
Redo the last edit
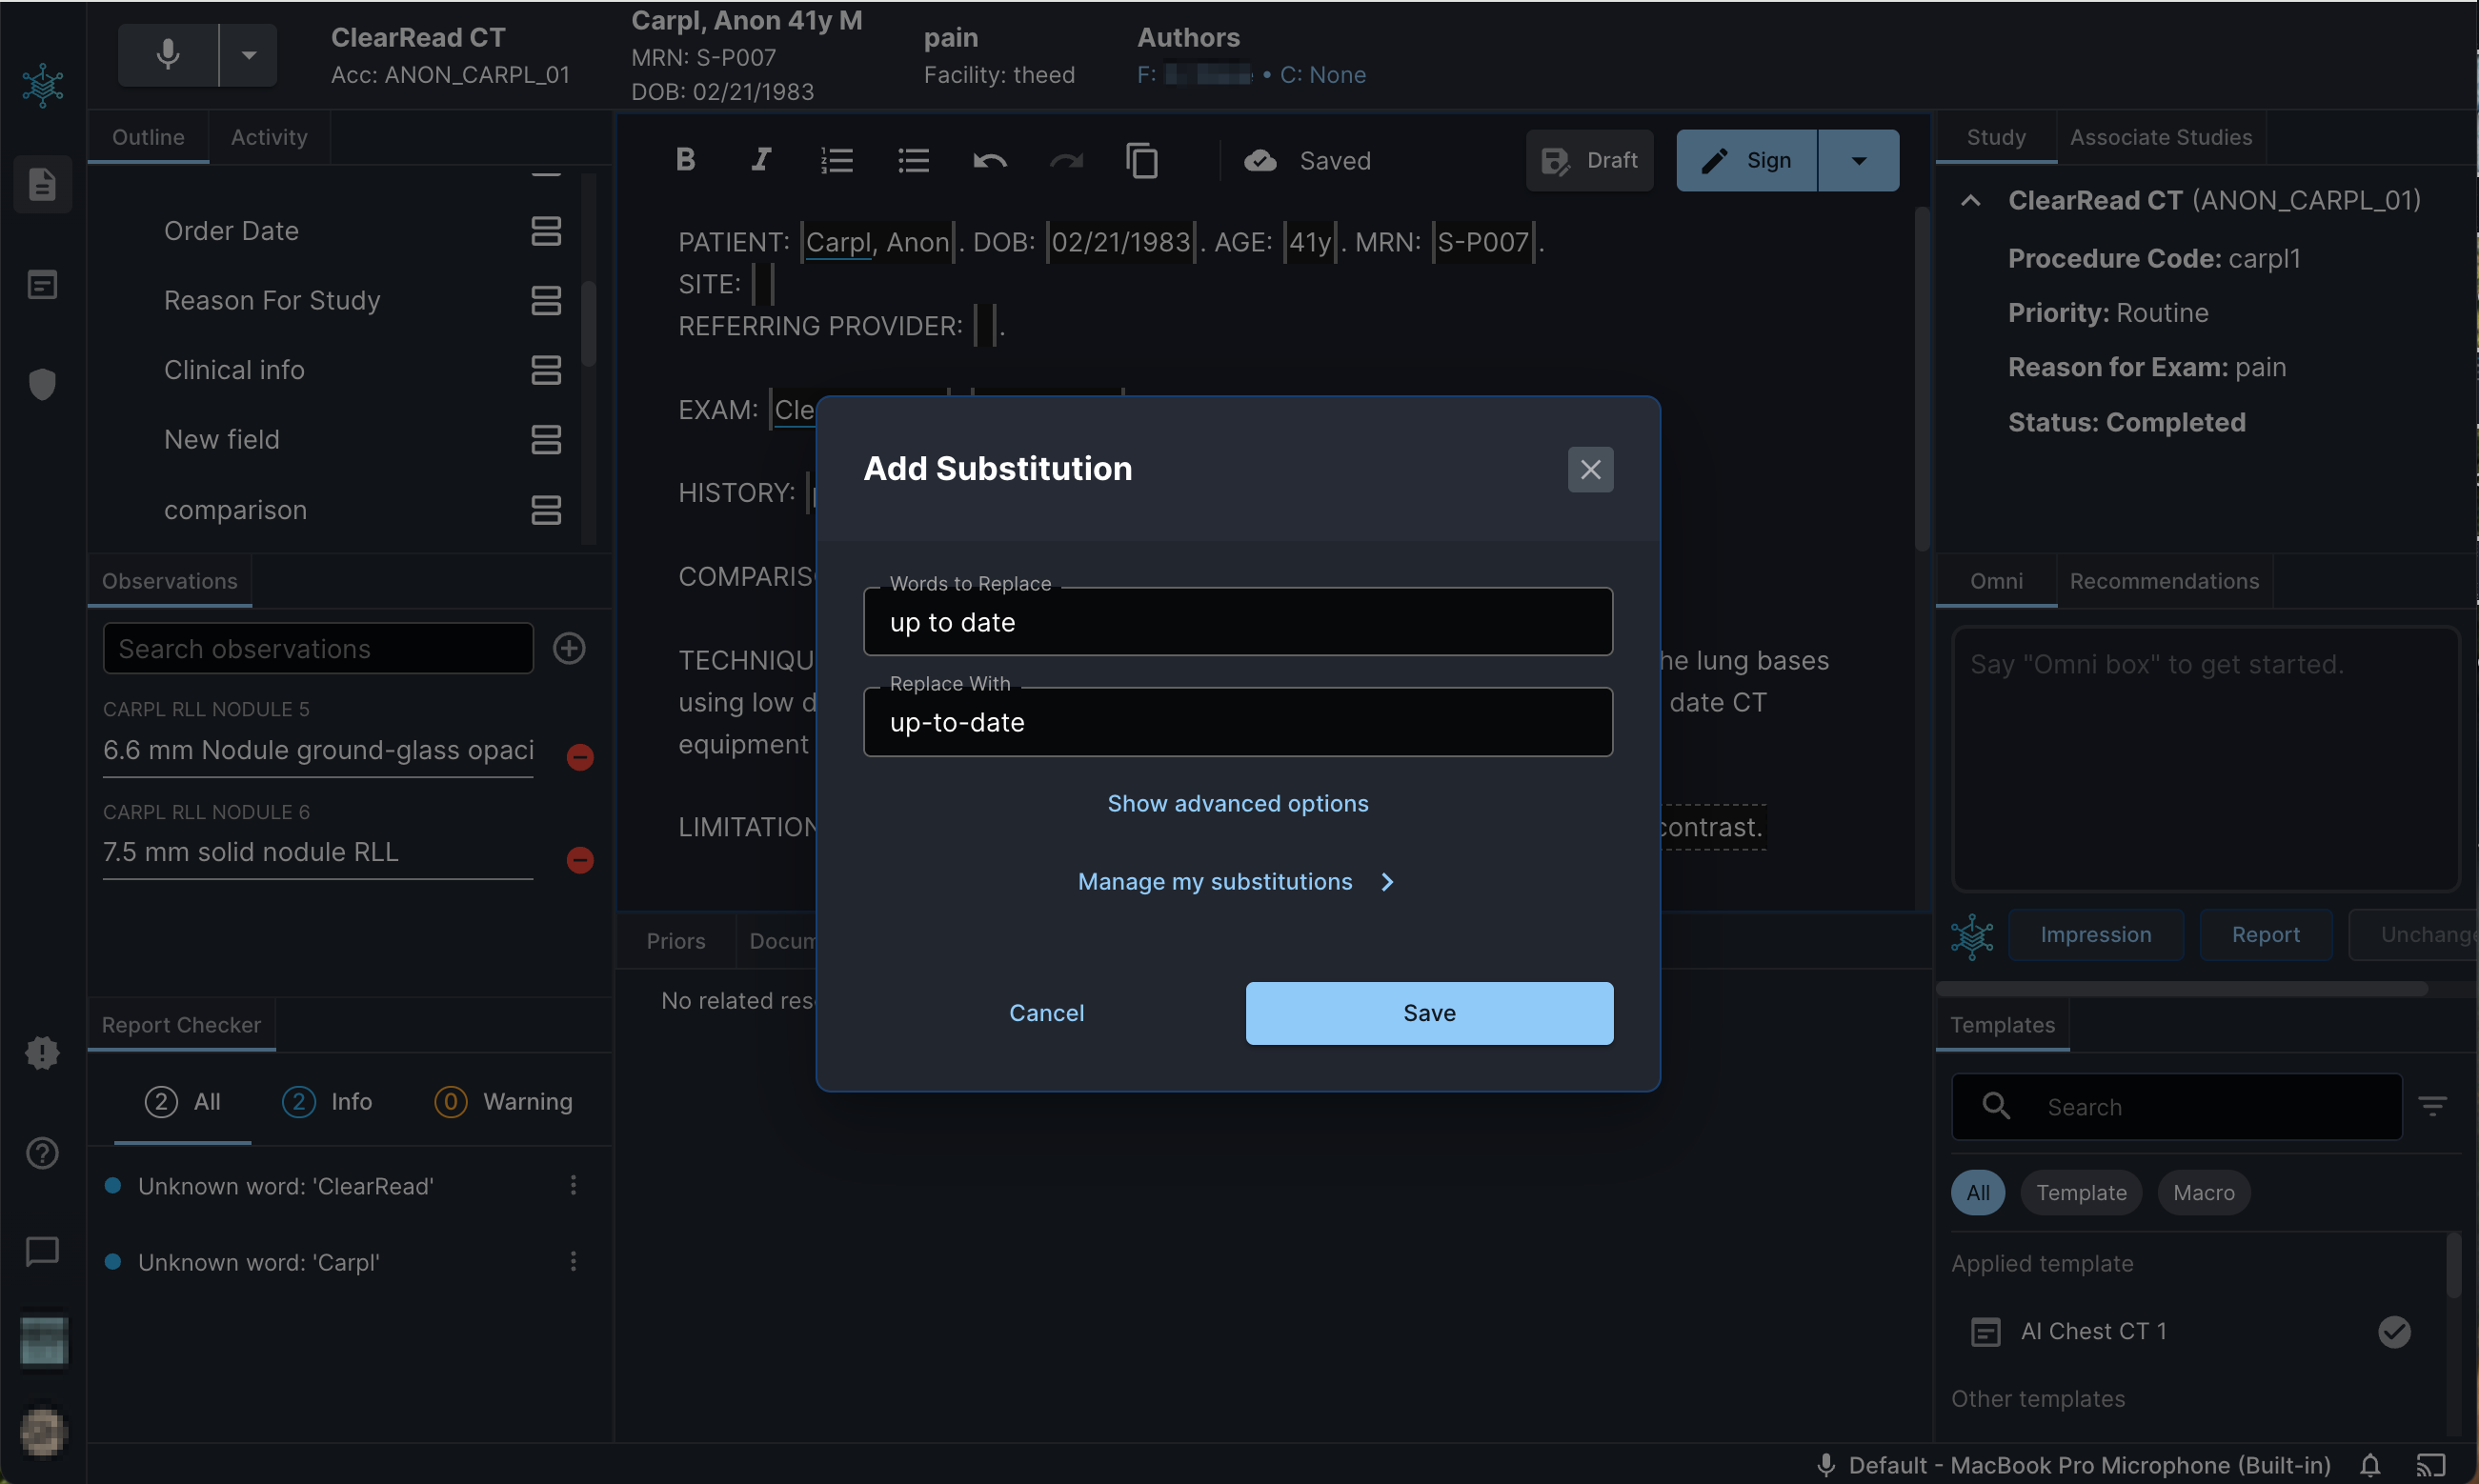click(1066, 160)
